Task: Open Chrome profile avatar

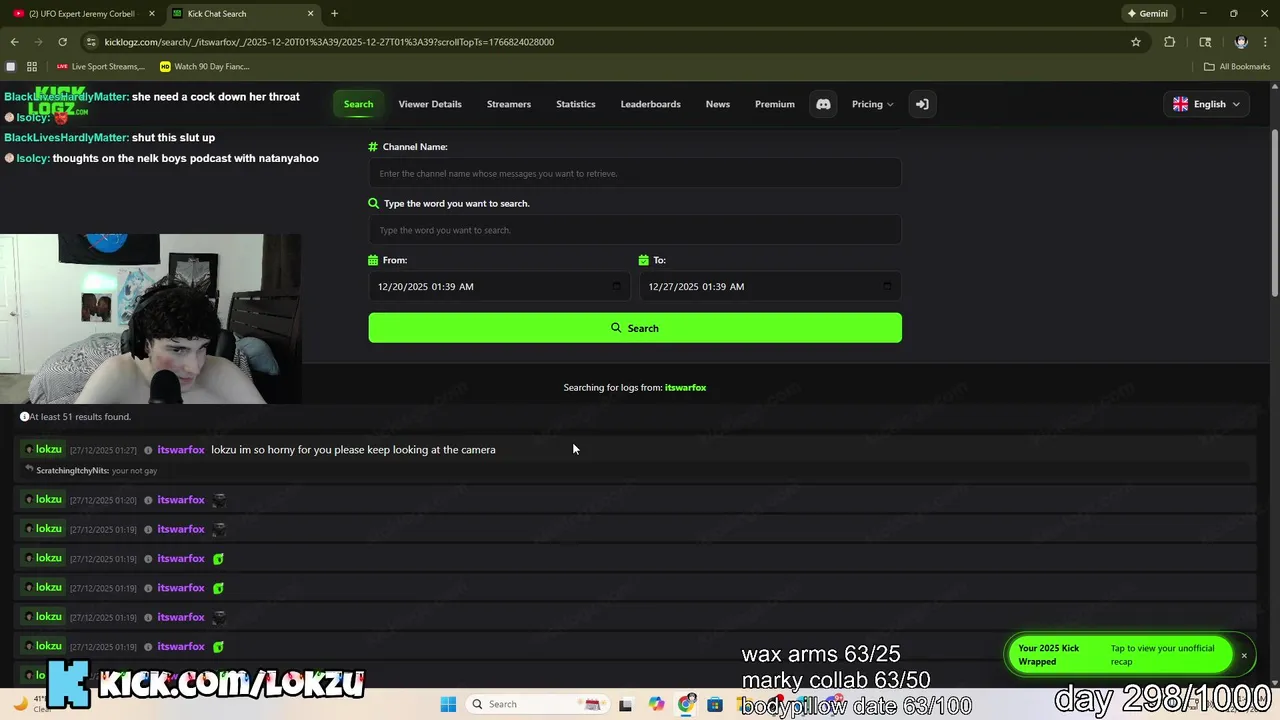Action: (x=1241, y=42)
